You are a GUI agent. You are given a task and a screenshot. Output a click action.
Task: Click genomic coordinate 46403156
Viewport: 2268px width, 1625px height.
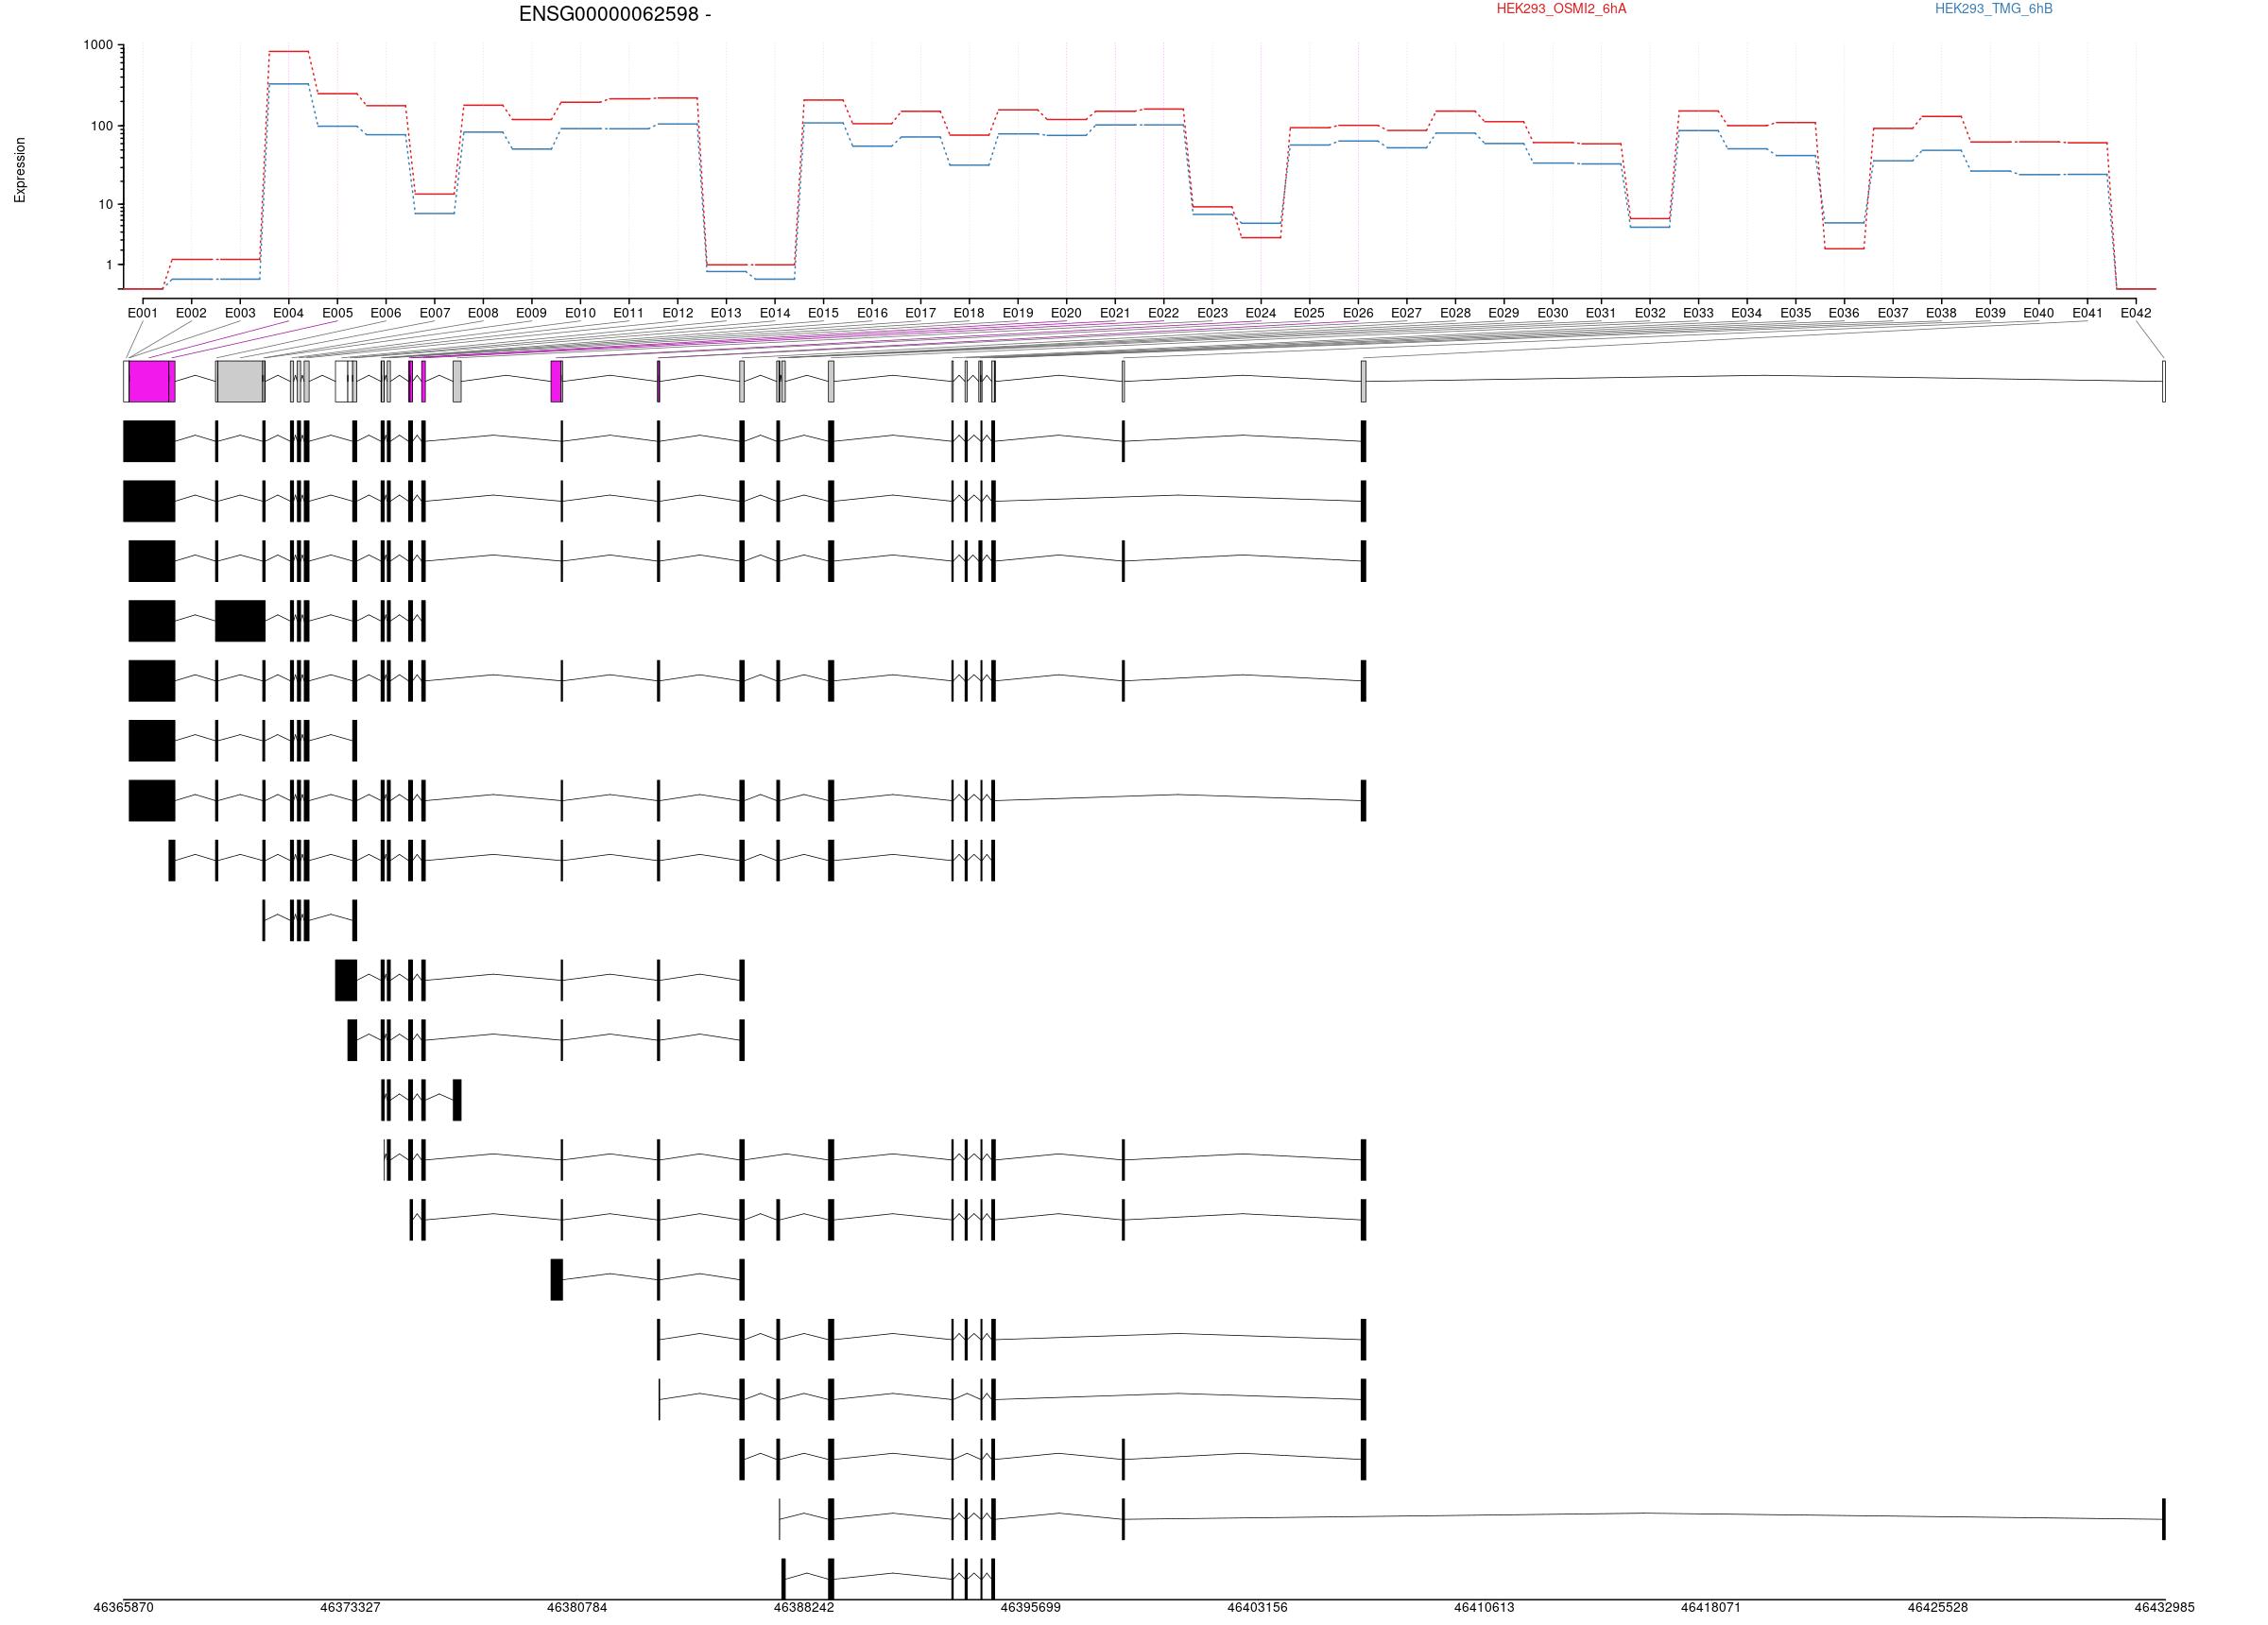[x=1258, y=1608]
